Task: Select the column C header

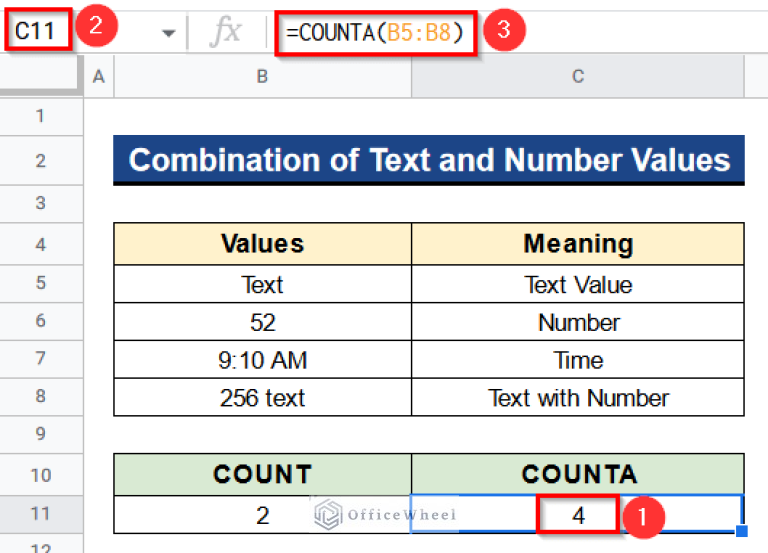Action: (x=578, y=77)
